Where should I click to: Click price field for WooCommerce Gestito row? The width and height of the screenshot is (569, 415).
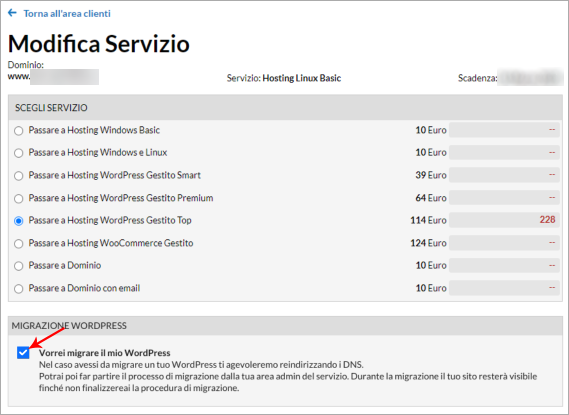pos(504,243)
